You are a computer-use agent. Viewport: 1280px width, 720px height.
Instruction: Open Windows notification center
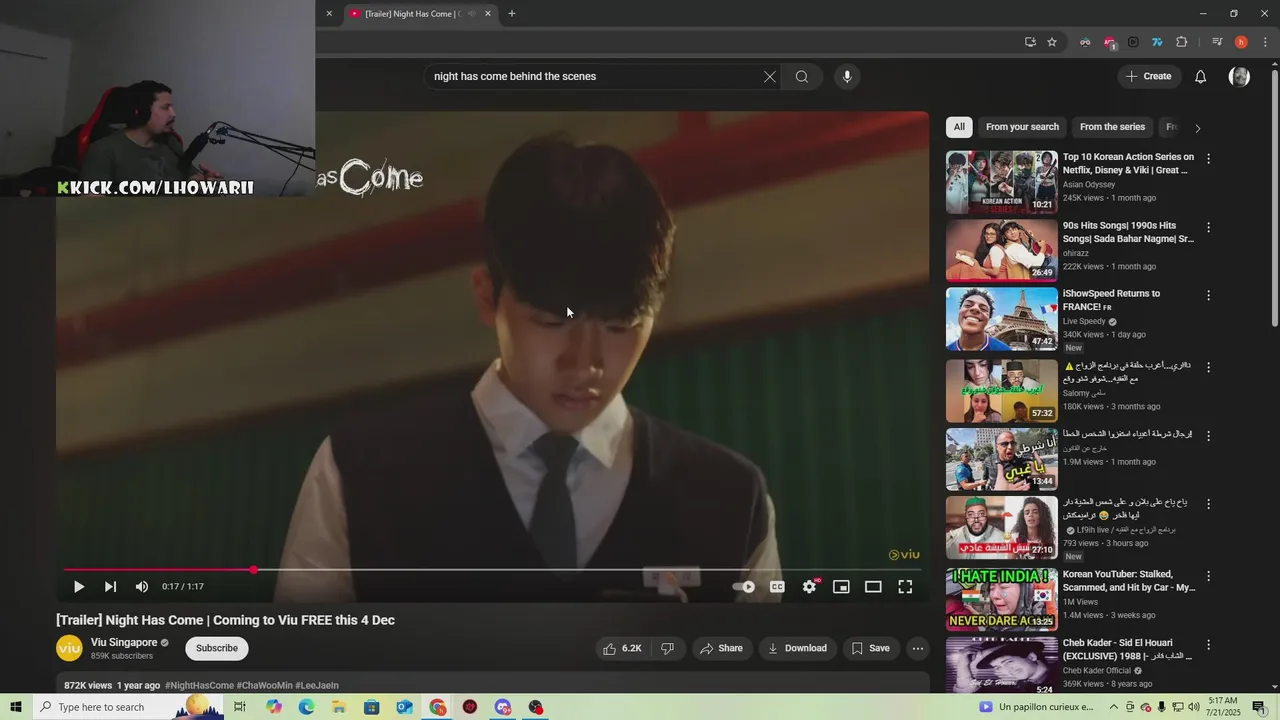(1259, 707)
